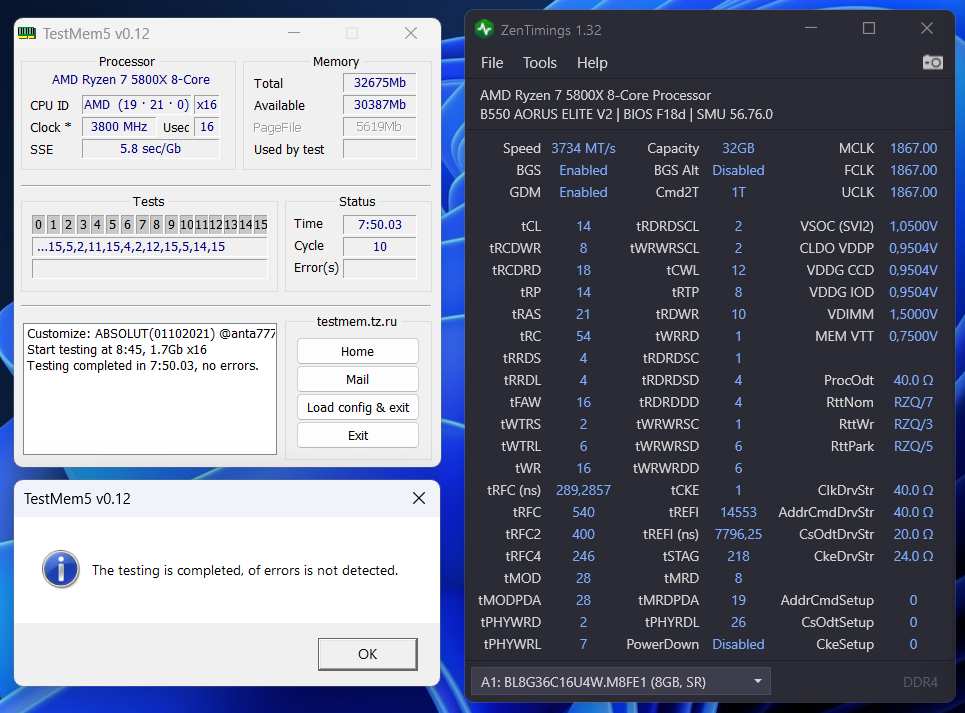Maximize the ZenTimings window

(x=868, y=28)
